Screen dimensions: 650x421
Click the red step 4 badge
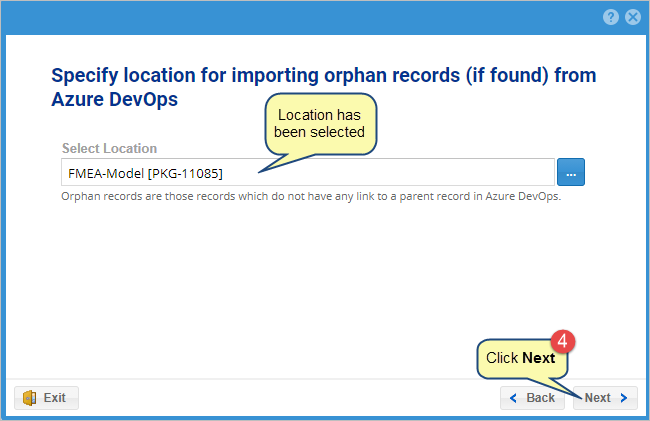[563, 342]
